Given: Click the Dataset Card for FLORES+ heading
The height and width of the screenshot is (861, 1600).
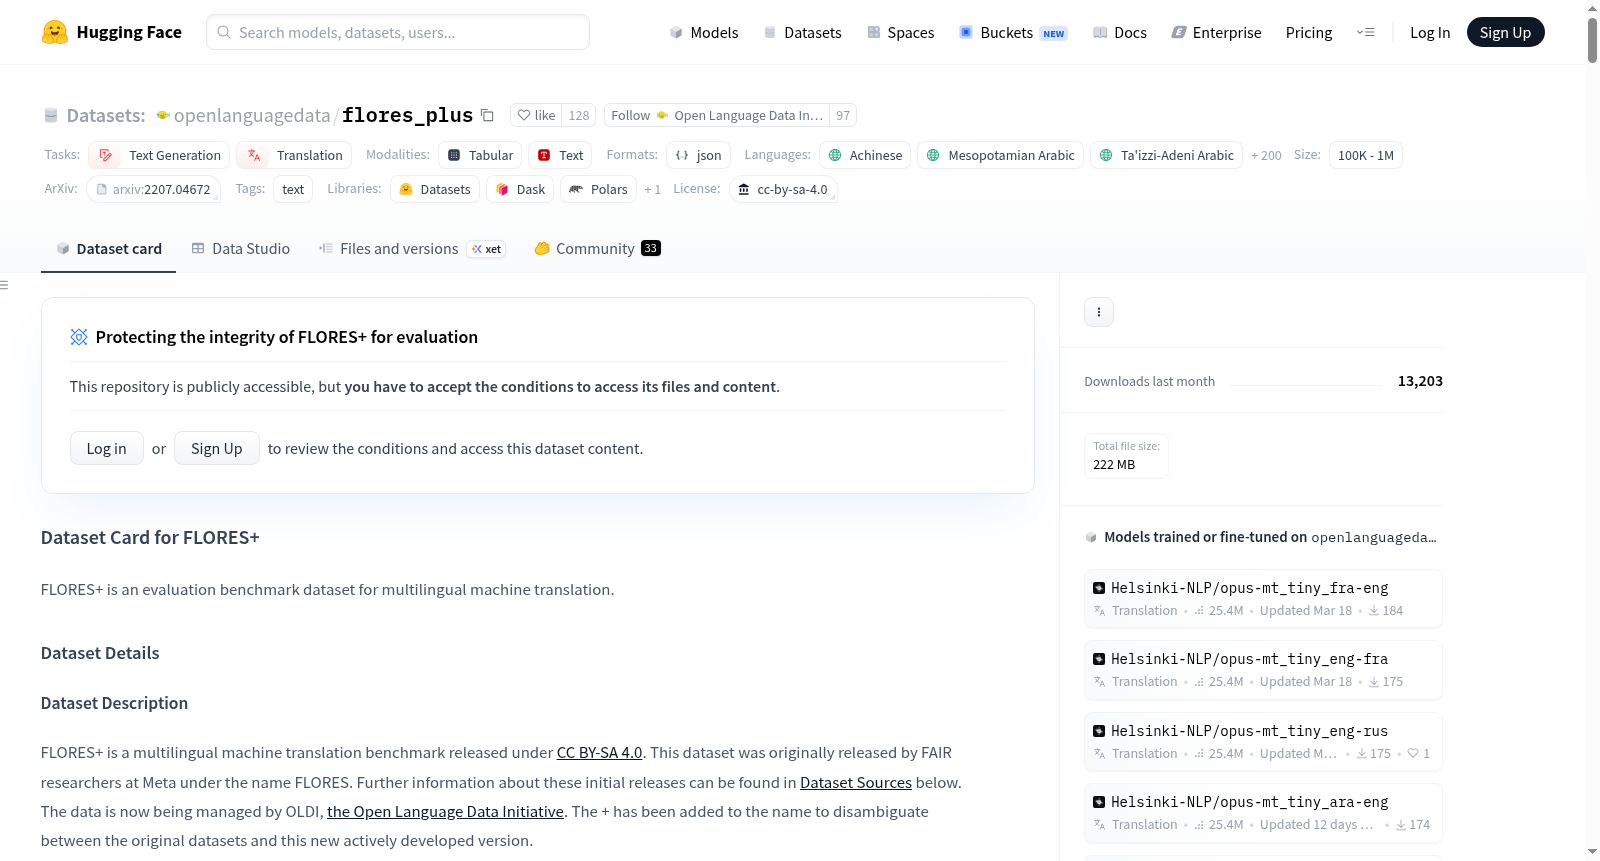Looking at the screenshot, I should (150, 537).
